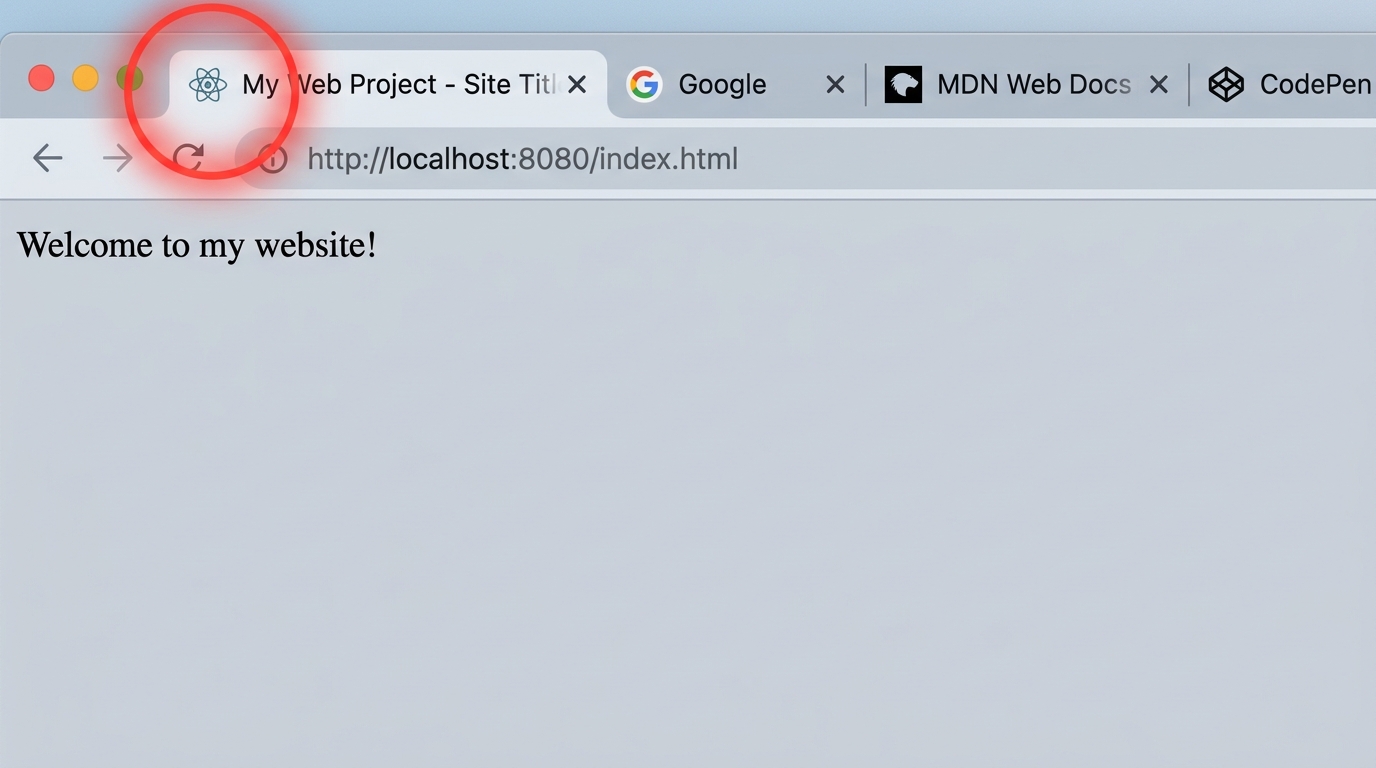The width and height of the screenshot is (1376, 768).
Task: Close the Google tab
Action: tap(835, 85)
